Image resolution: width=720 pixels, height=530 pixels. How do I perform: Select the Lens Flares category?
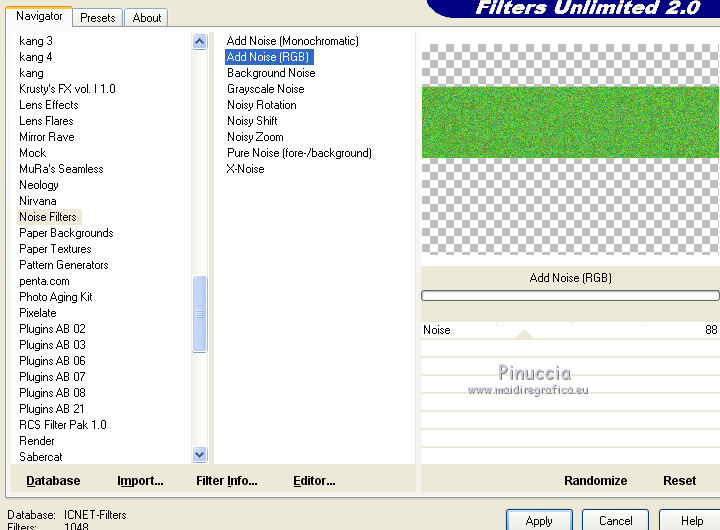pyautogui.click(x=46, y=121)
